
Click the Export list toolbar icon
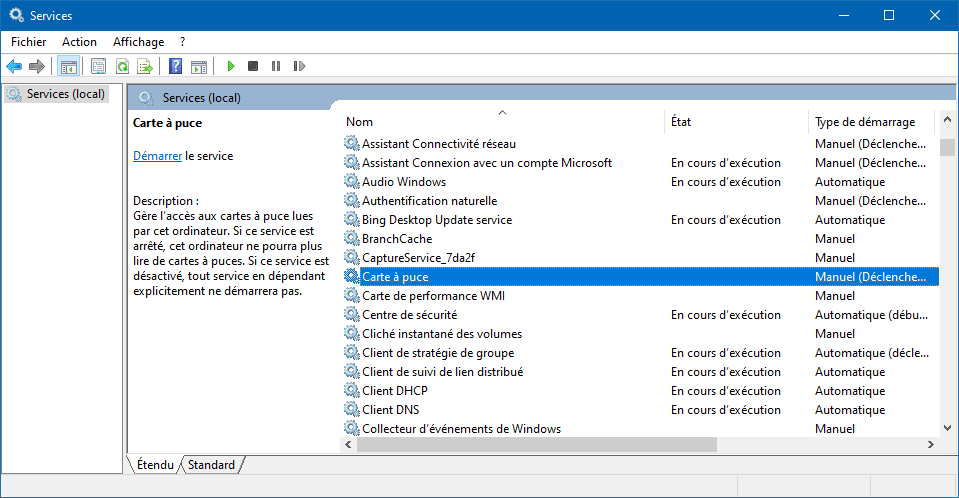tap(145, 66)
